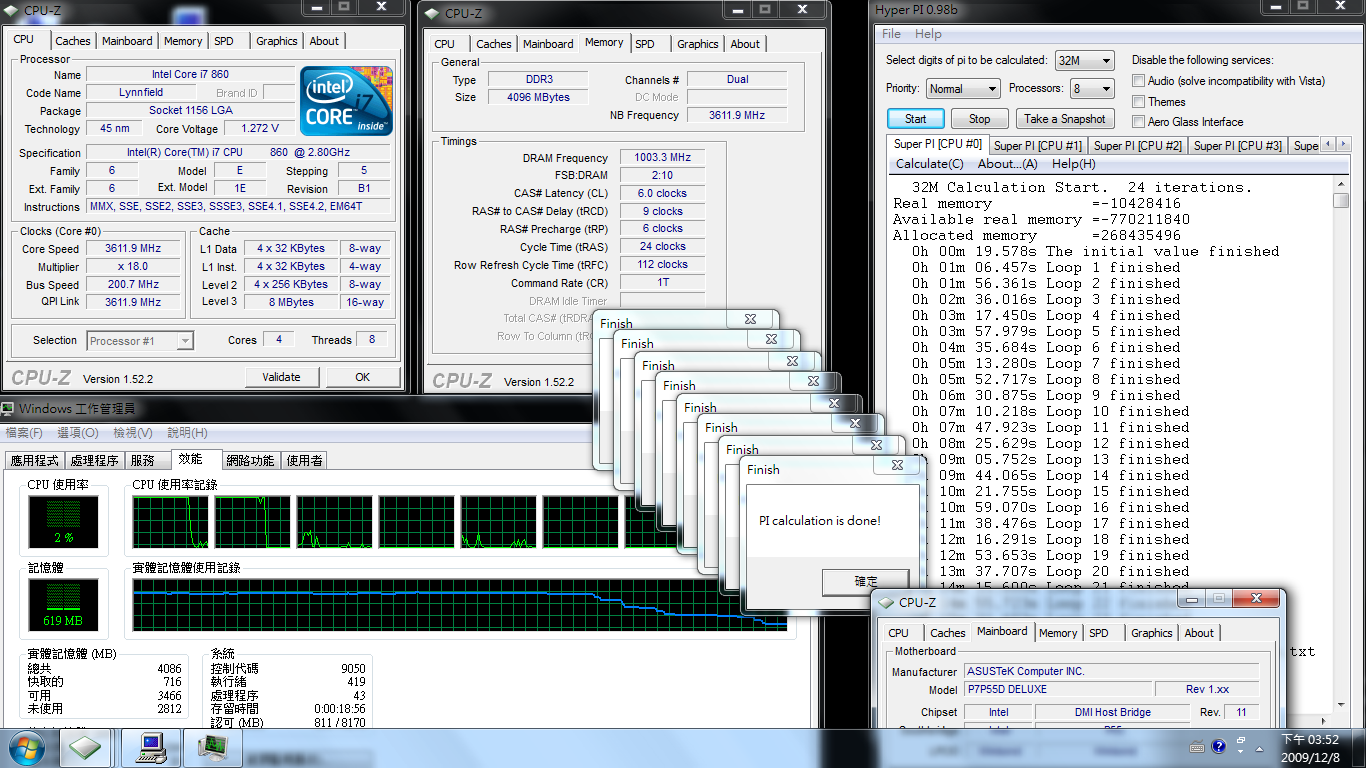Open the About...(A) menu in Super PI
1366x768 pixels.
click(1007, 164)
